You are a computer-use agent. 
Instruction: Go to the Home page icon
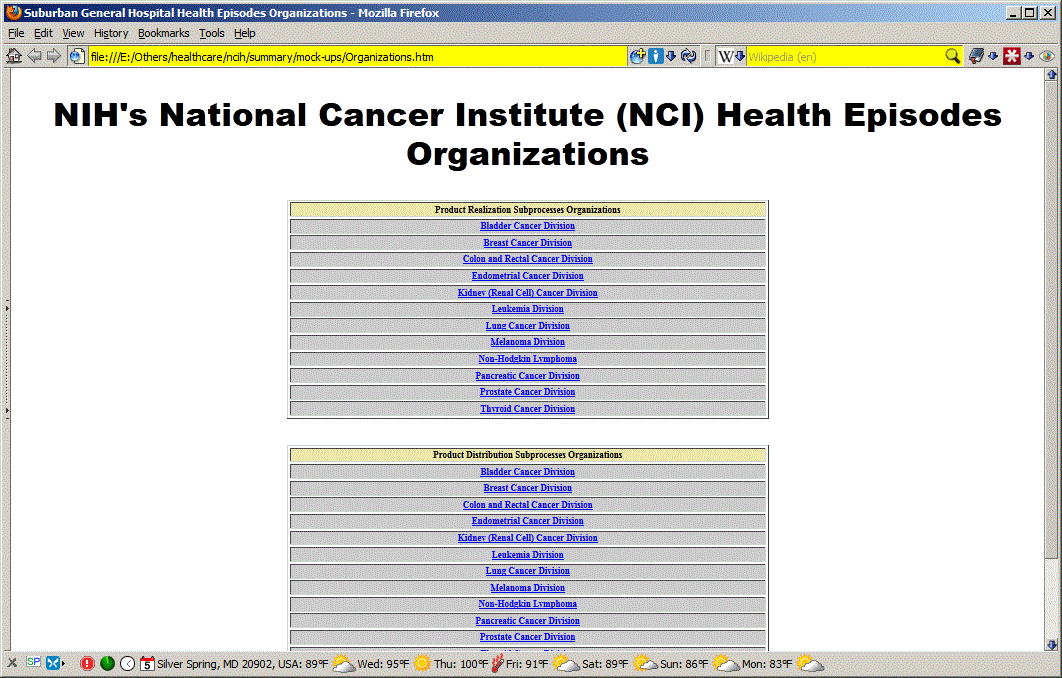(x=14, y=56)
